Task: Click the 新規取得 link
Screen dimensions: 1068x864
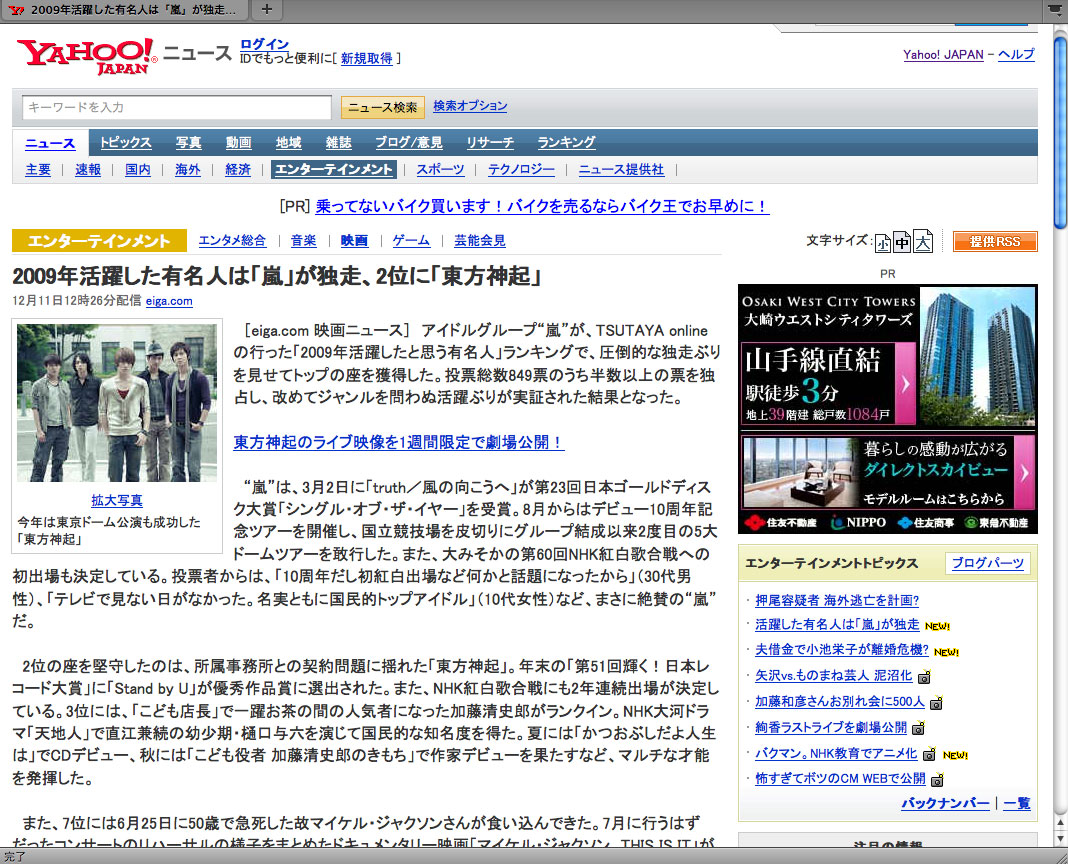Action: [x=366, y=59]
